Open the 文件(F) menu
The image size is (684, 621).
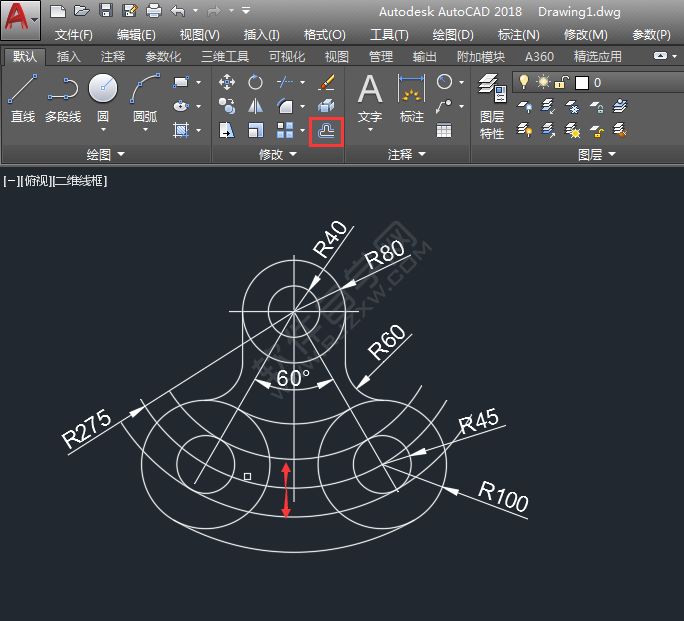coord(74,35)
